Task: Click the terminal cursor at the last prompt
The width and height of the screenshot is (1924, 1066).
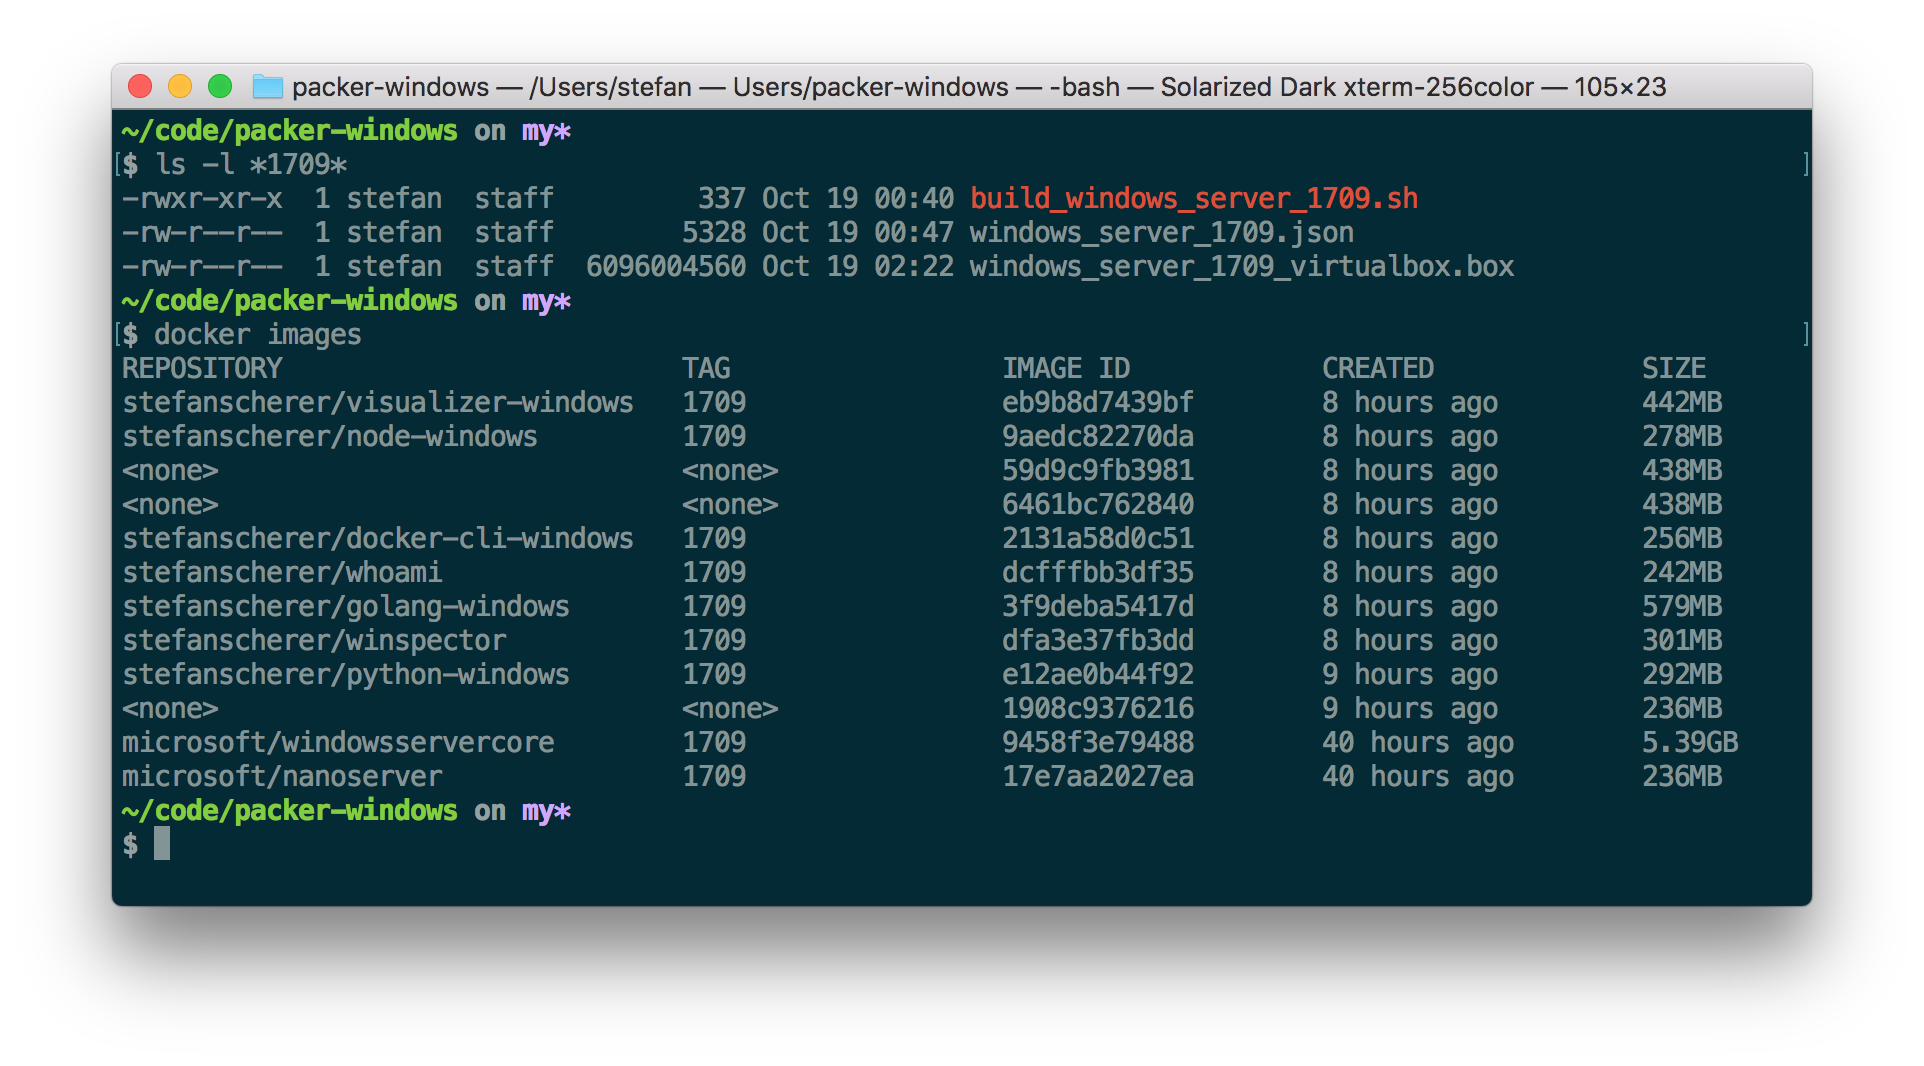Action: 162,844
